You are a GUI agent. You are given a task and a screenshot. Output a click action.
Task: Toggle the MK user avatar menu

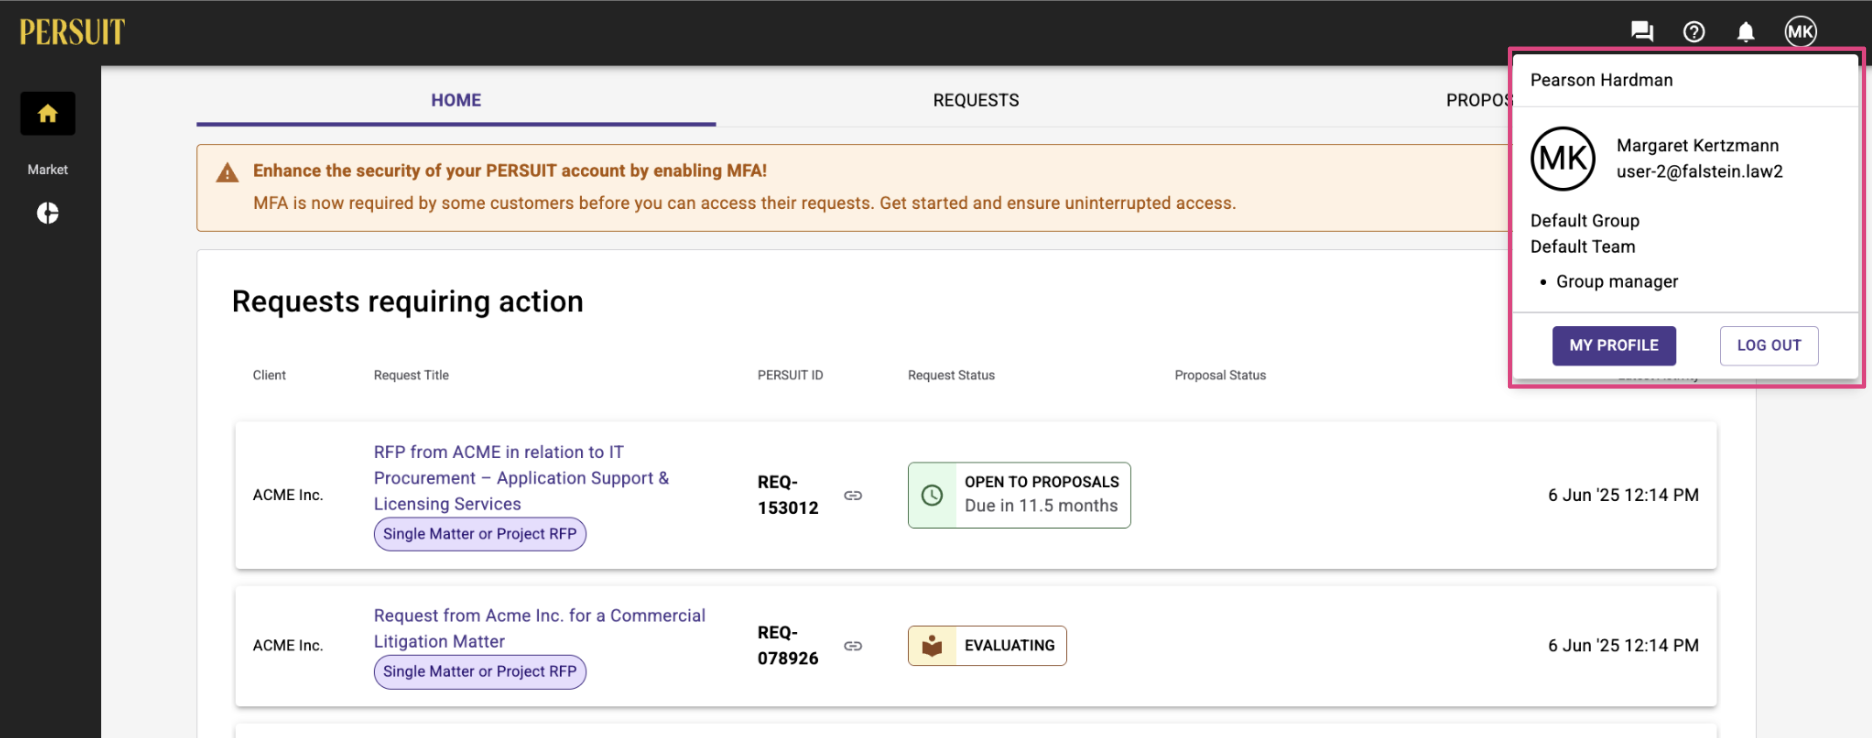1801,32
